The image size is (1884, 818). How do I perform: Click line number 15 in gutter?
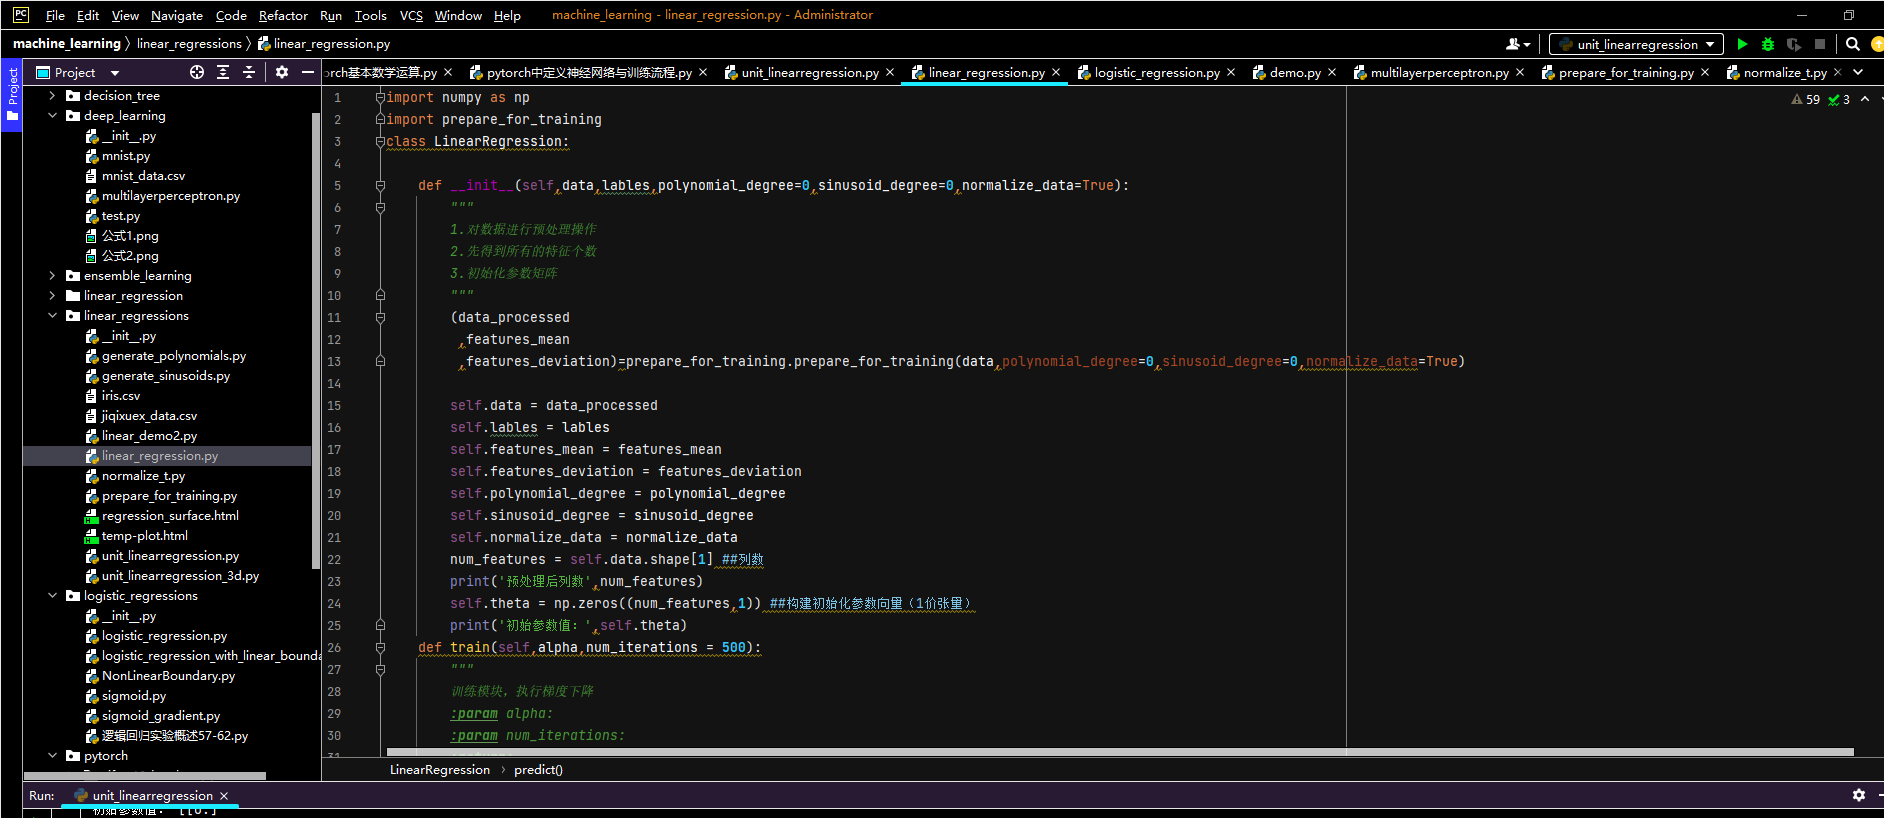pyautogui.click(x=334, y=405)
